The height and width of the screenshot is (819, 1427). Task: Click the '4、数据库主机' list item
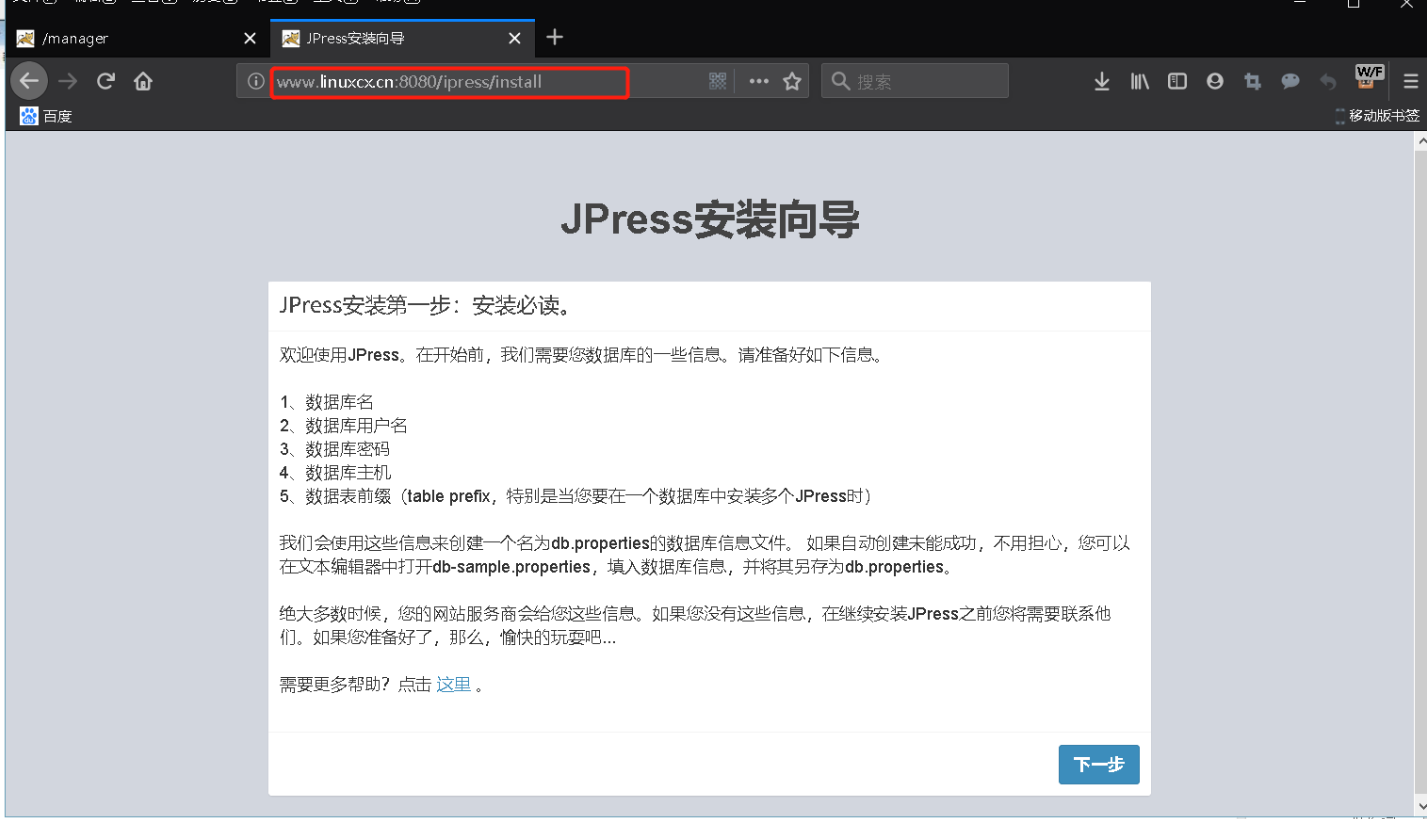pos(335,473)
